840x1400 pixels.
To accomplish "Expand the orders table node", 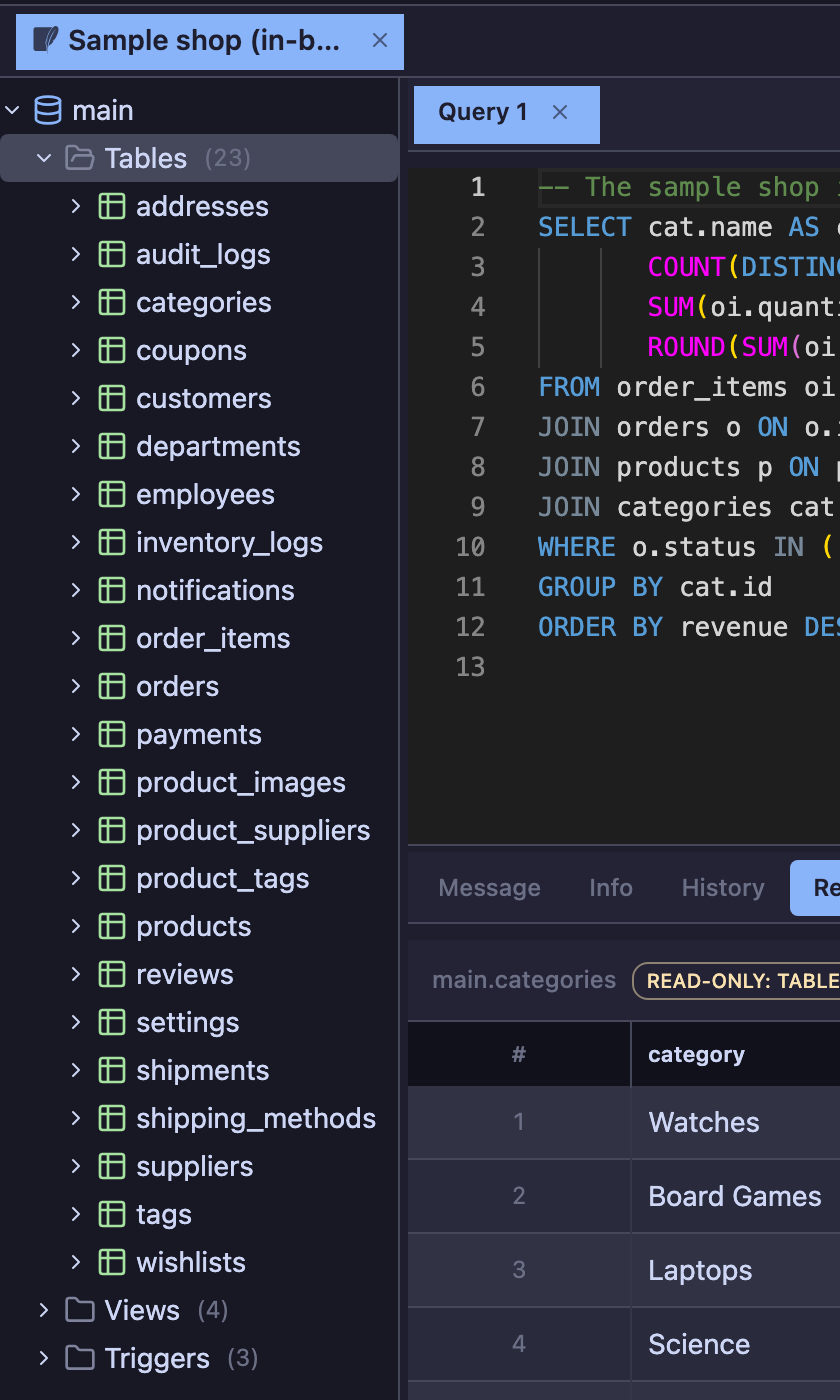I will 76,686.
